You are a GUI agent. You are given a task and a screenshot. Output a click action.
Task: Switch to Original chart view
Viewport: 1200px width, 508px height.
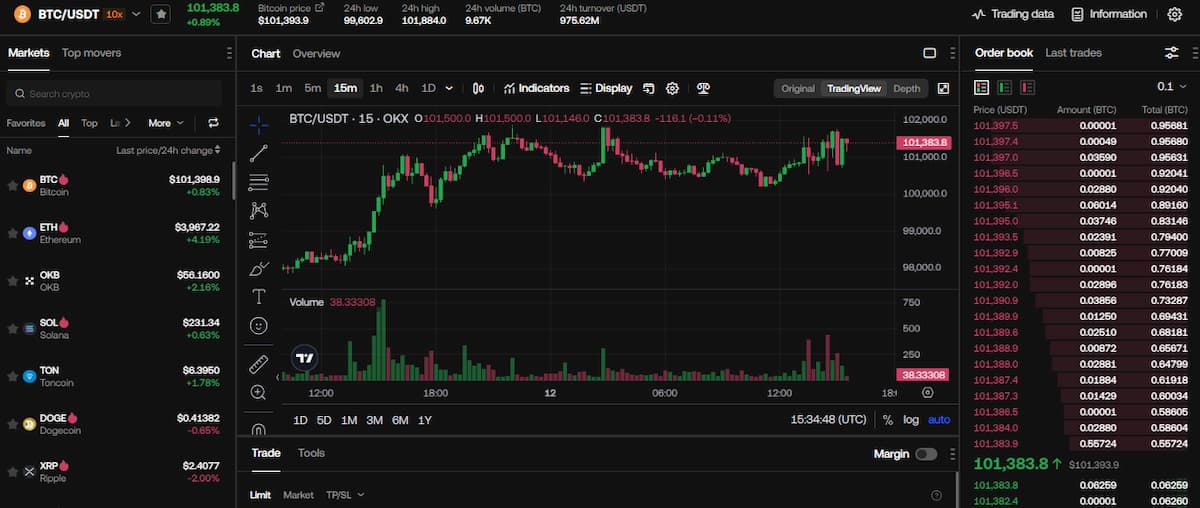pyautogui.click(x=798, y=88)
